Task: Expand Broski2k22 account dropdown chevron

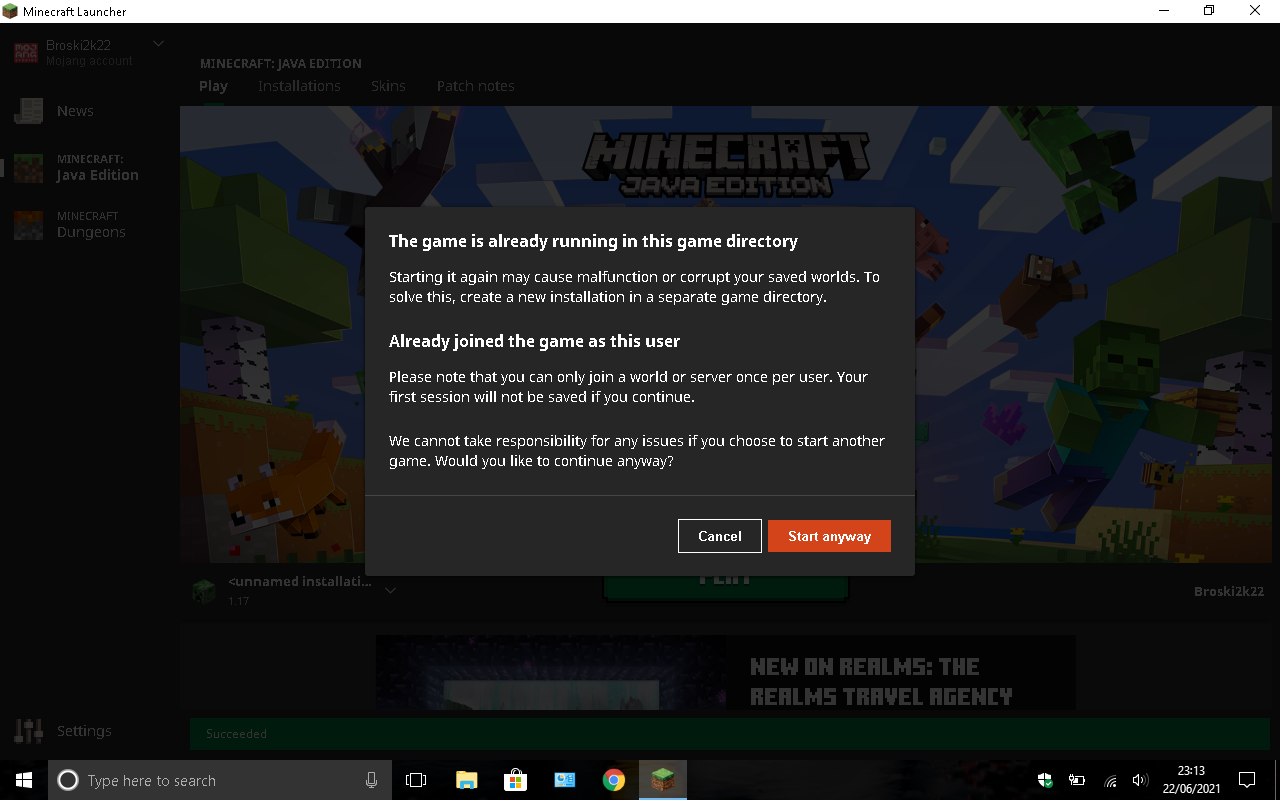Action: [x=158, y=44]
